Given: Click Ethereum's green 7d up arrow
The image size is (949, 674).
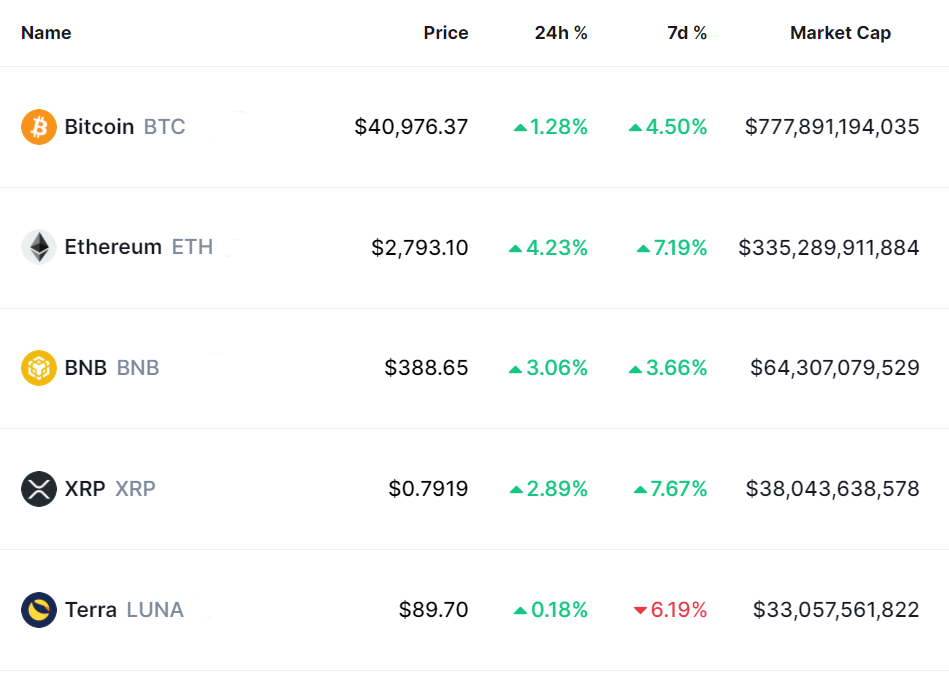Looking at the screenshot, I should pyautogui.click(x=643, y=248).
